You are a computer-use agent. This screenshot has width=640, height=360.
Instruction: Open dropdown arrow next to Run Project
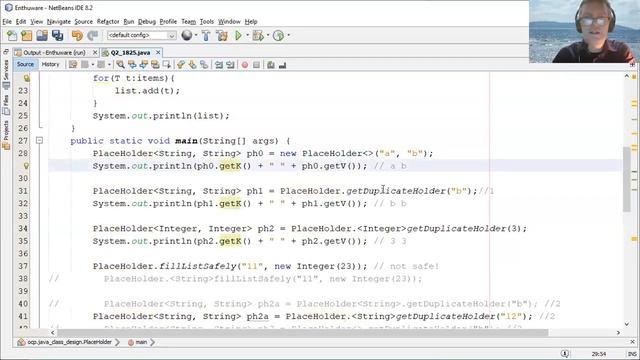point(247,36)
